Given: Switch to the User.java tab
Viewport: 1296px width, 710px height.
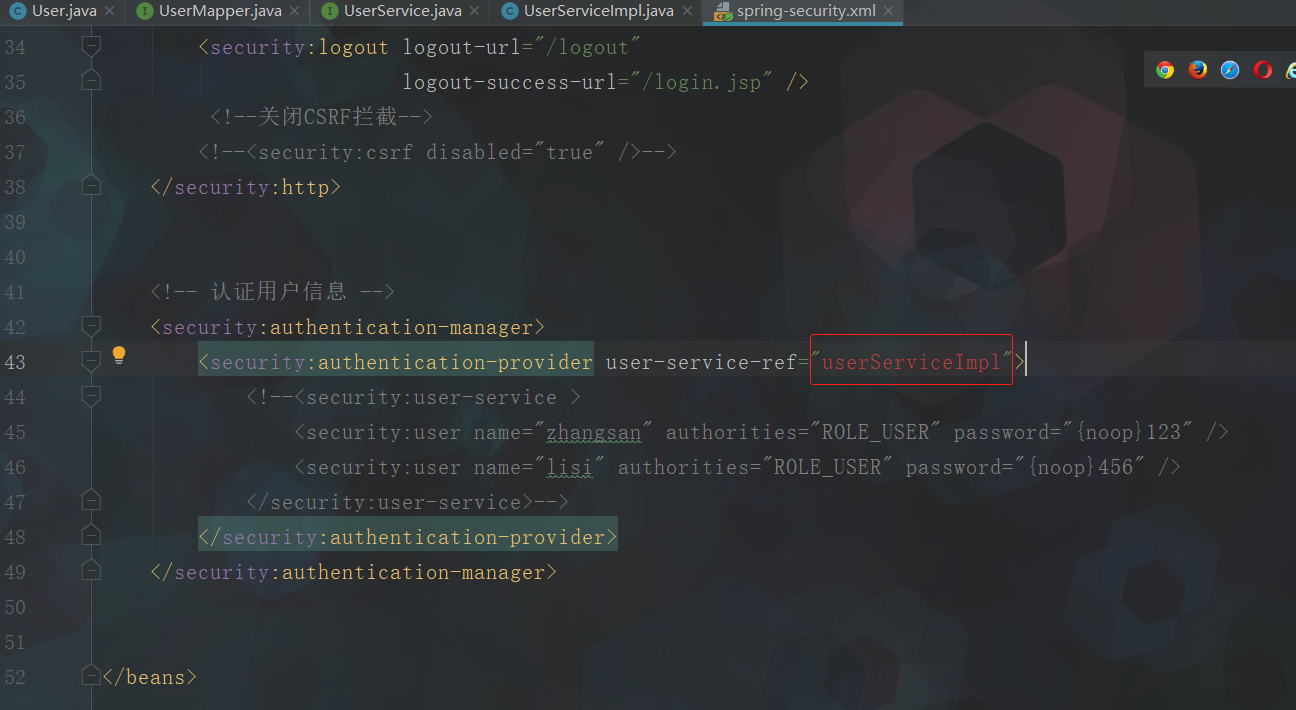Looking at the screenshot, I should tap(64, 12).
